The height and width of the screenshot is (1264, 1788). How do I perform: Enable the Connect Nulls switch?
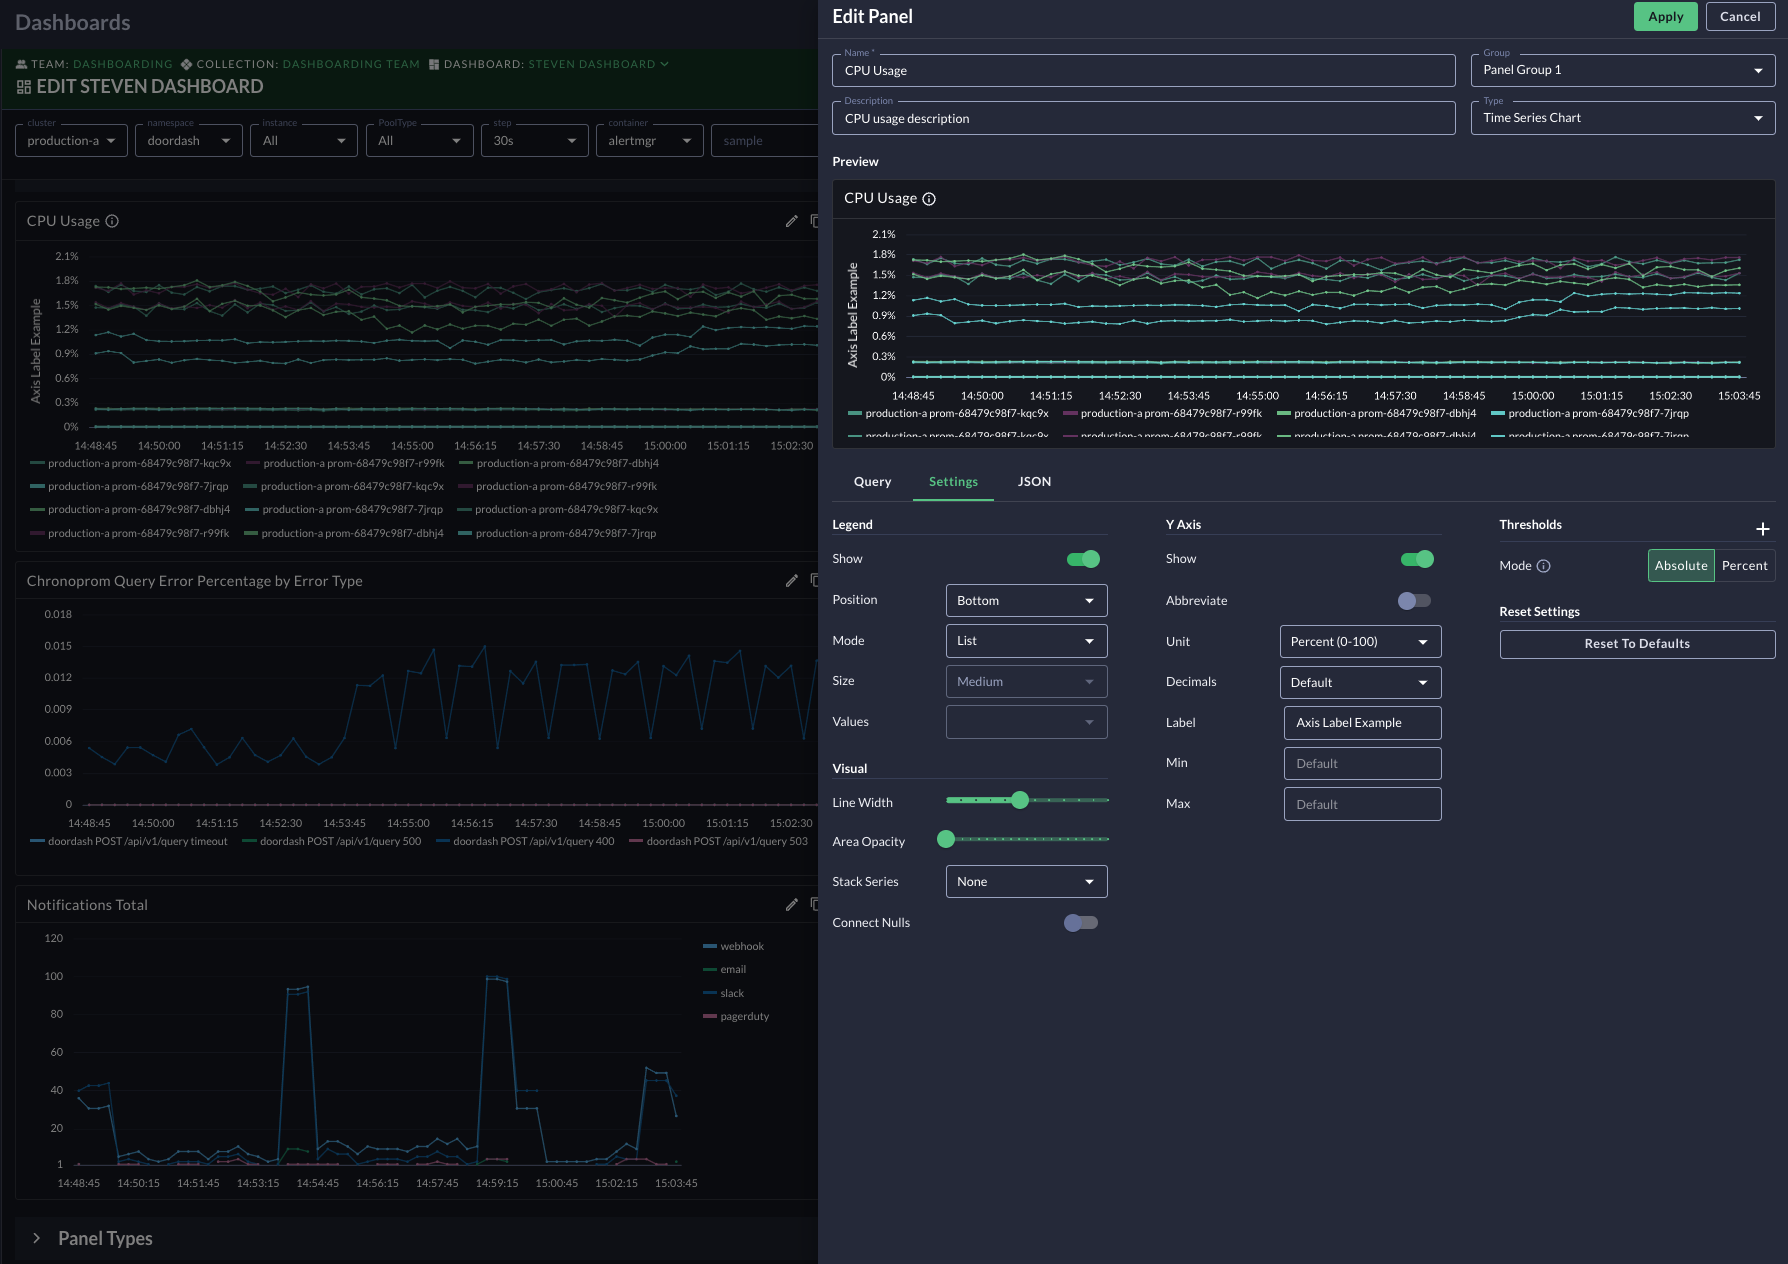[1081, 923]
